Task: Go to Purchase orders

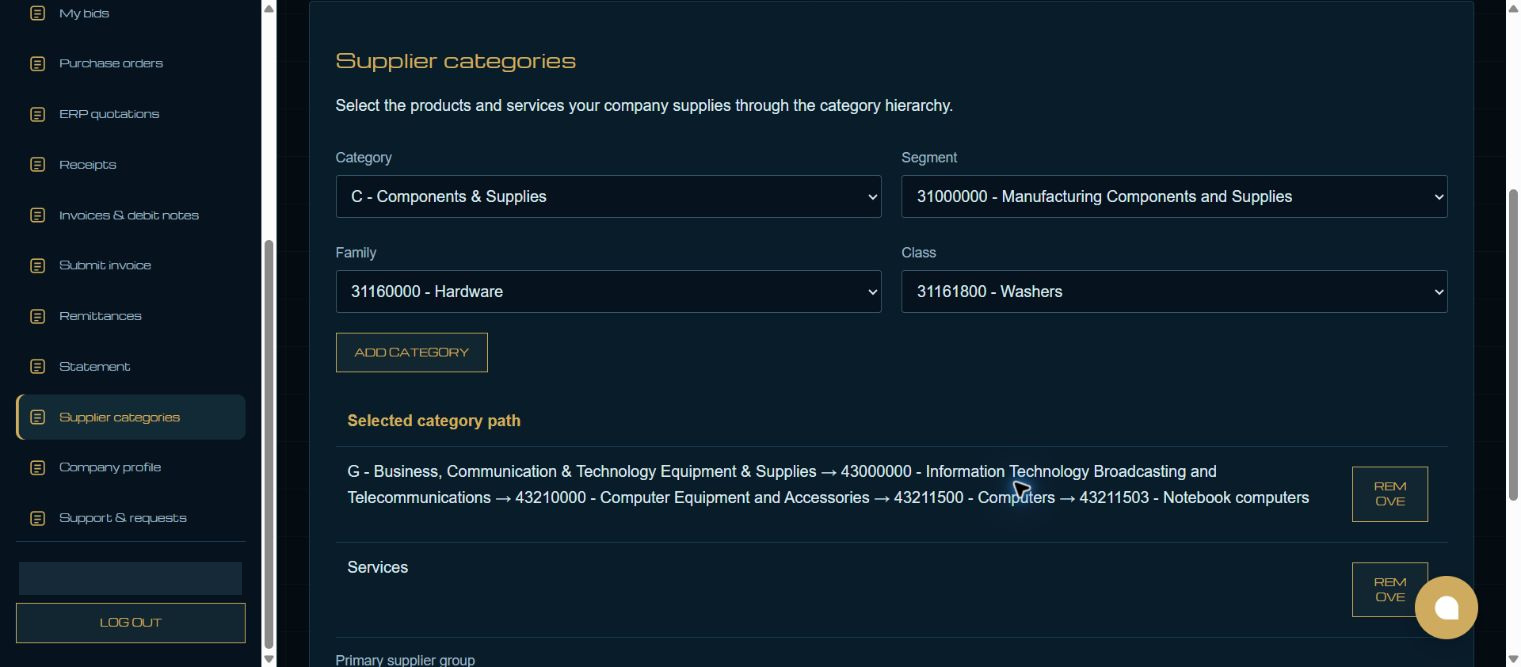Action: coord(130,63)
